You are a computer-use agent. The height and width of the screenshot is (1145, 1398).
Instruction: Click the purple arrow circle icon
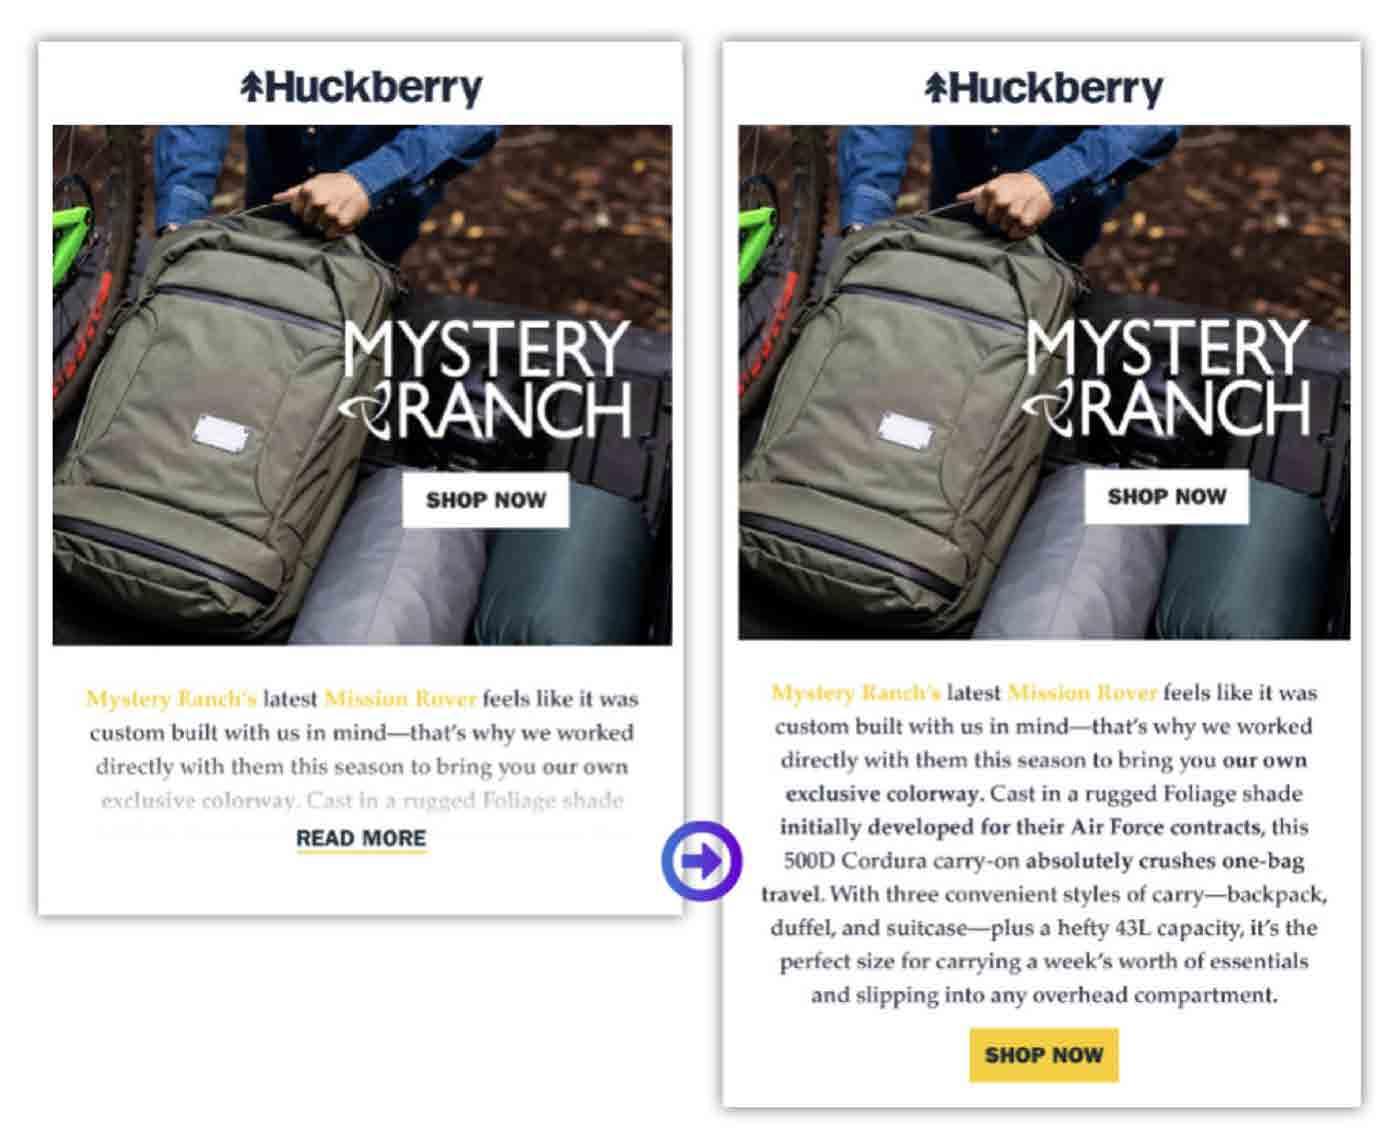click(701, 860)
